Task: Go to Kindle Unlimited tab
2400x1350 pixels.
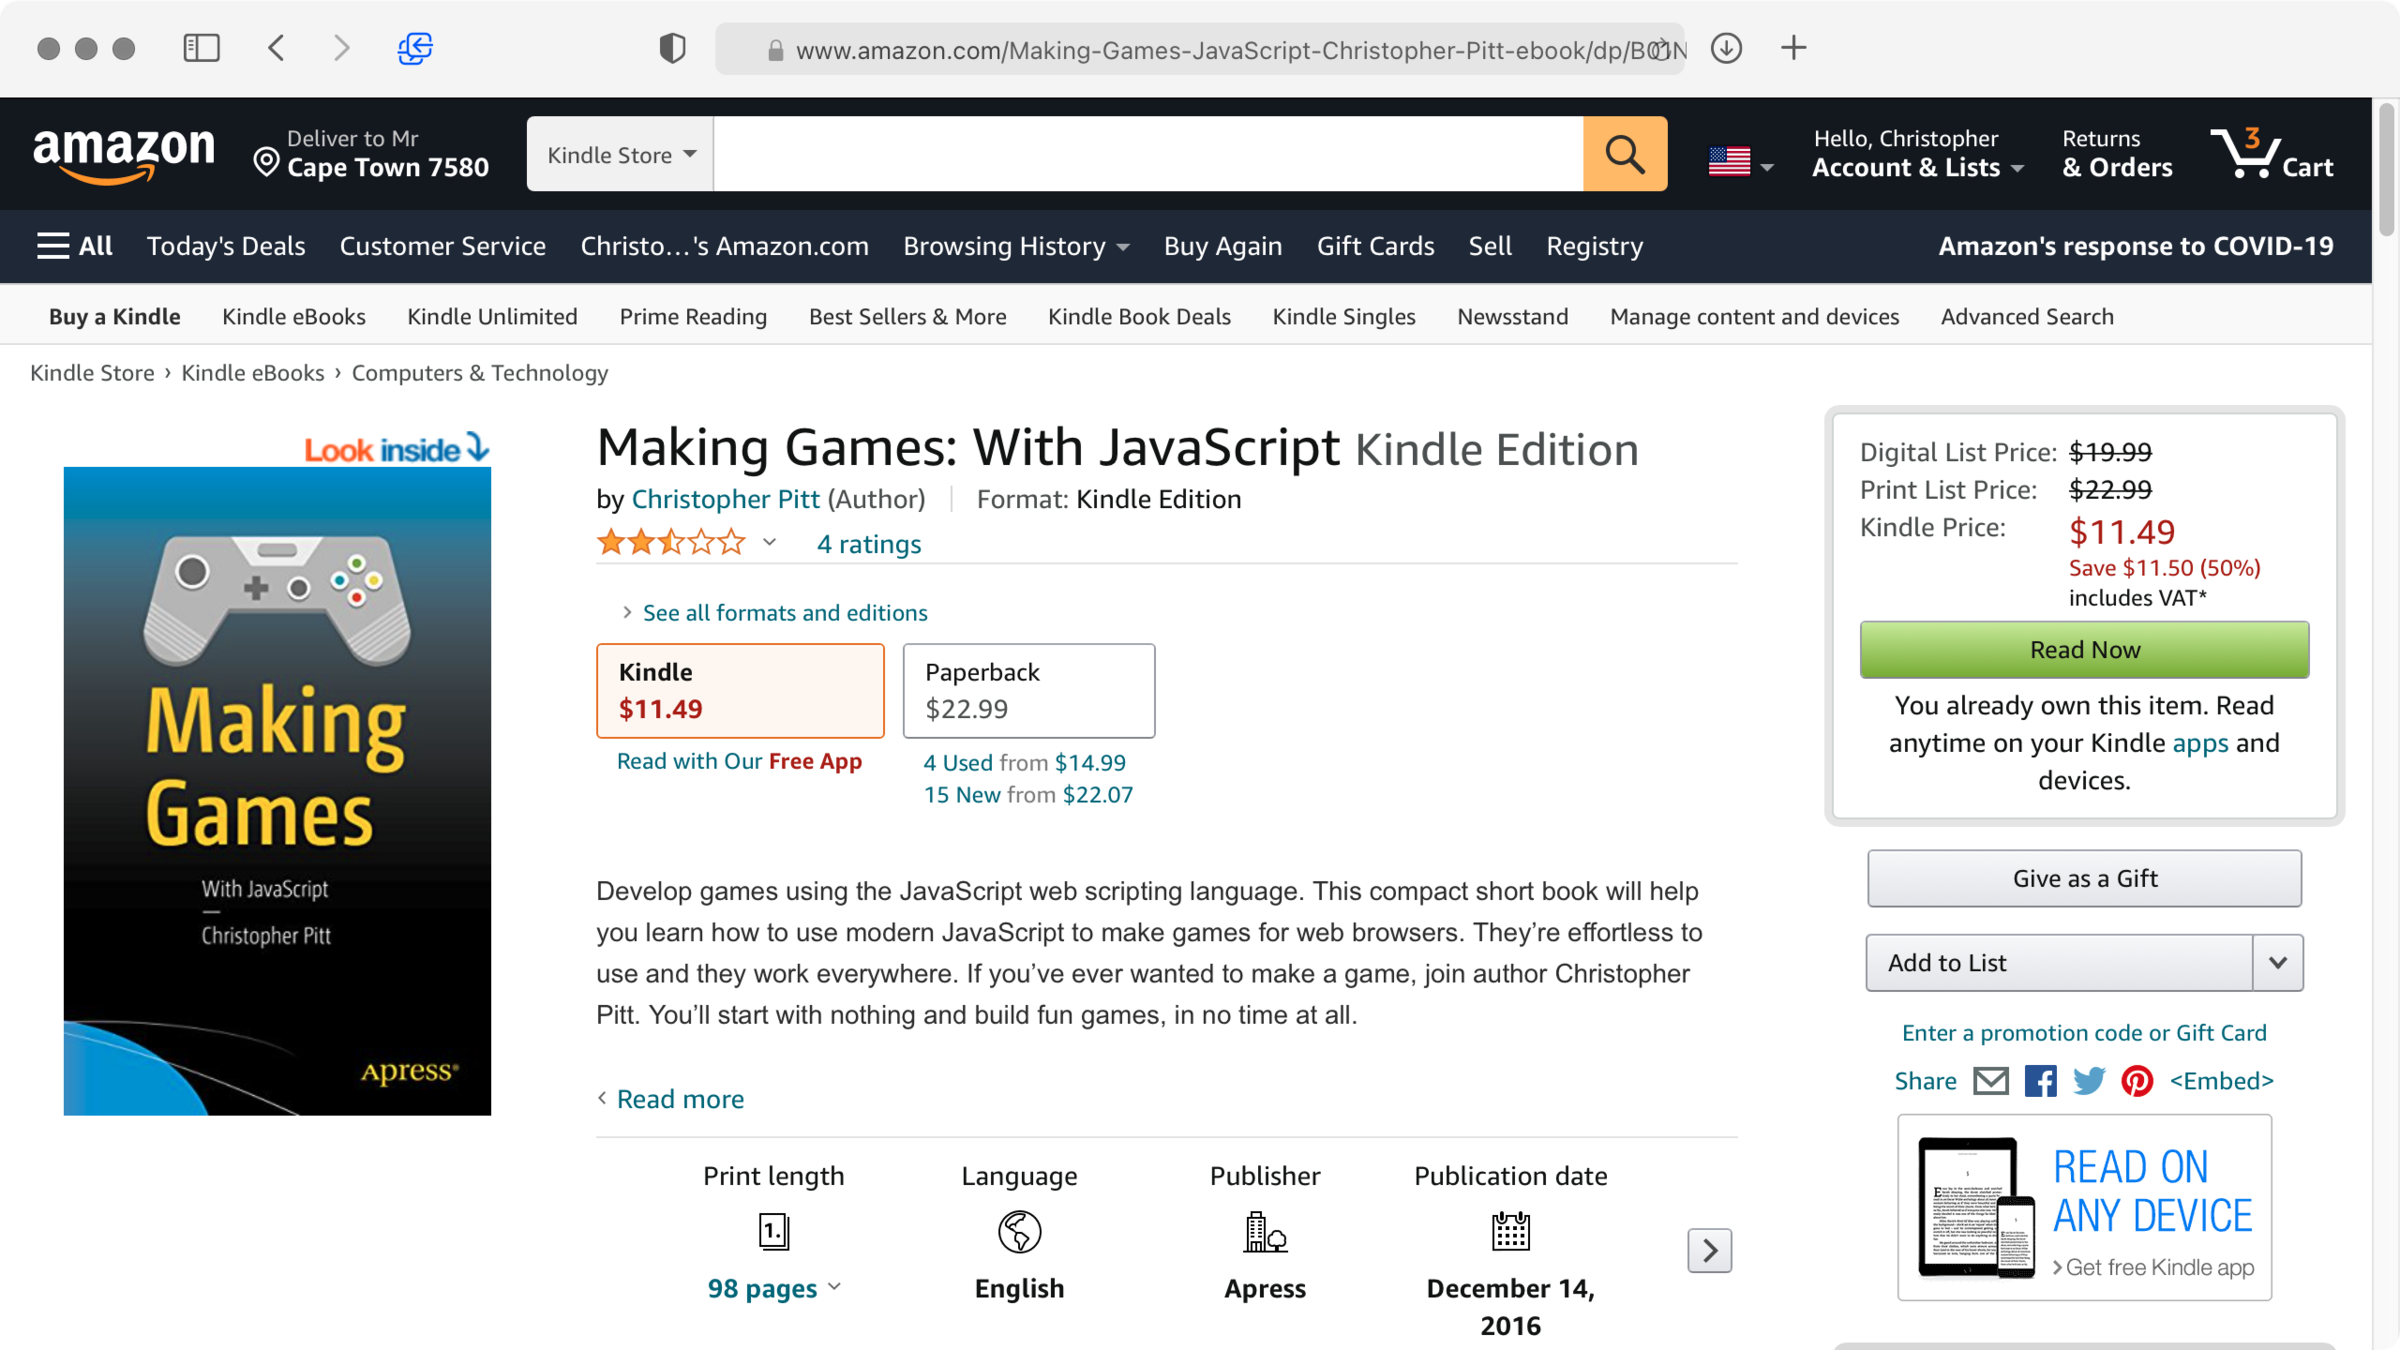Action: pyautogui.click(x=492, y=317)
